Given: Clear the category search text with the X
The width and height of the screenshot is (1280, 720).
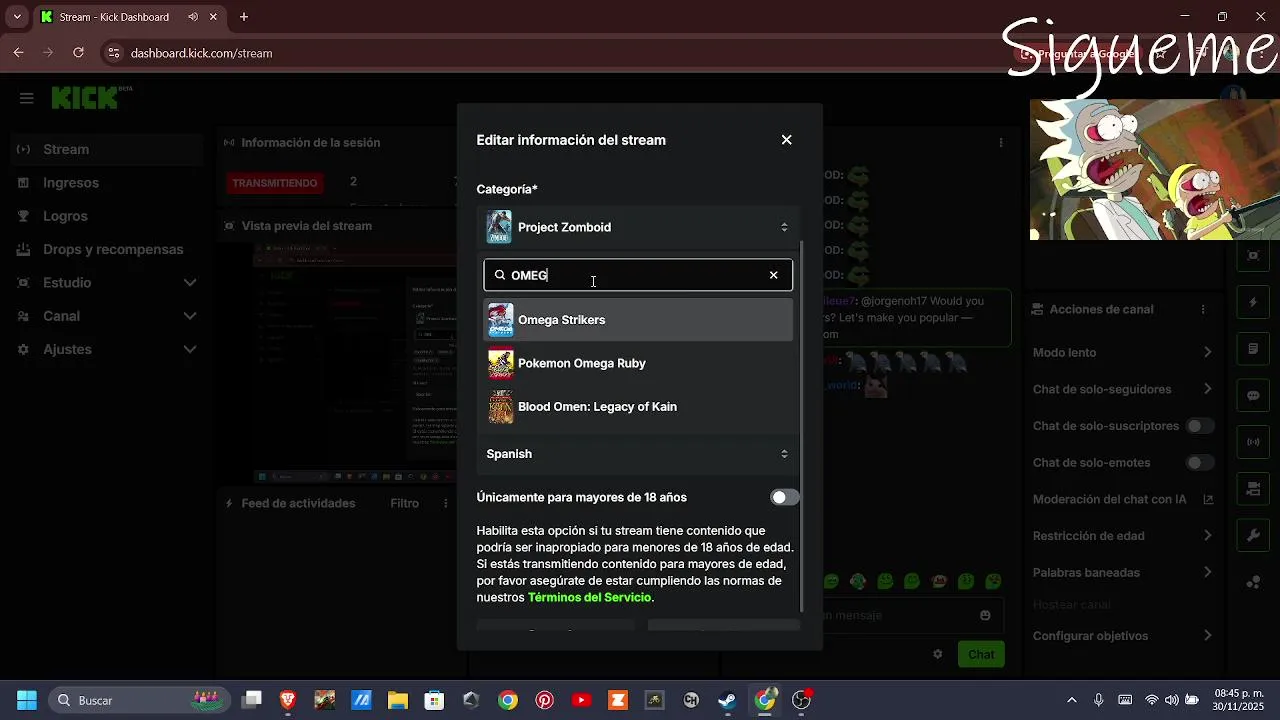Looking at the screenshot, I should 773,275.
